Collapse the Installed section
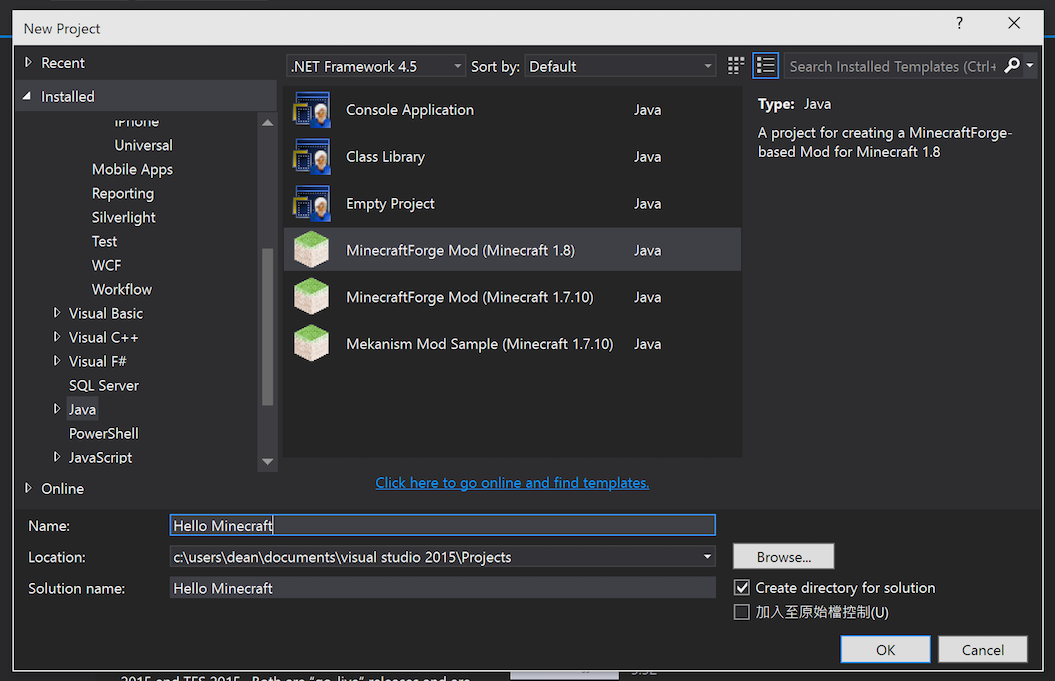The width and height of the screenshot is (1055, 681). [x=27, y=96]
